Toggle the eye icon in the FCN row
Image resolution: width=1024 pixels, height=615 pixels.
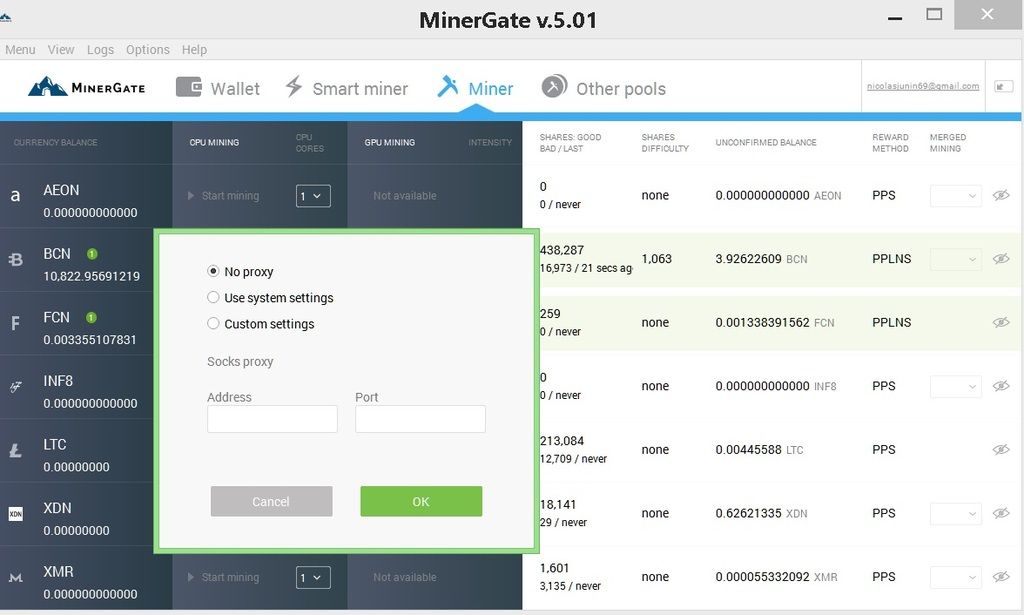pyautogui.click(x=1000, y=322)
